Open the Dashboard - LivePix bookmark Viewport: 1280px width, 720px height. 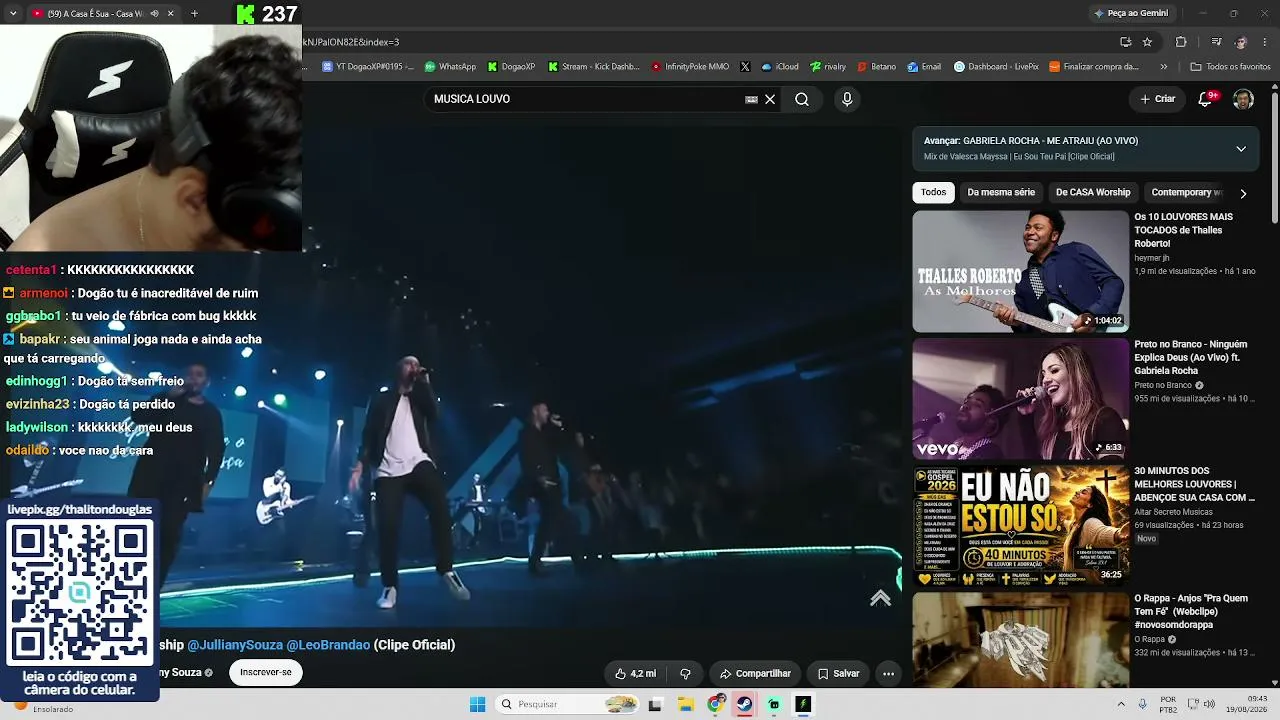[996, 67]
